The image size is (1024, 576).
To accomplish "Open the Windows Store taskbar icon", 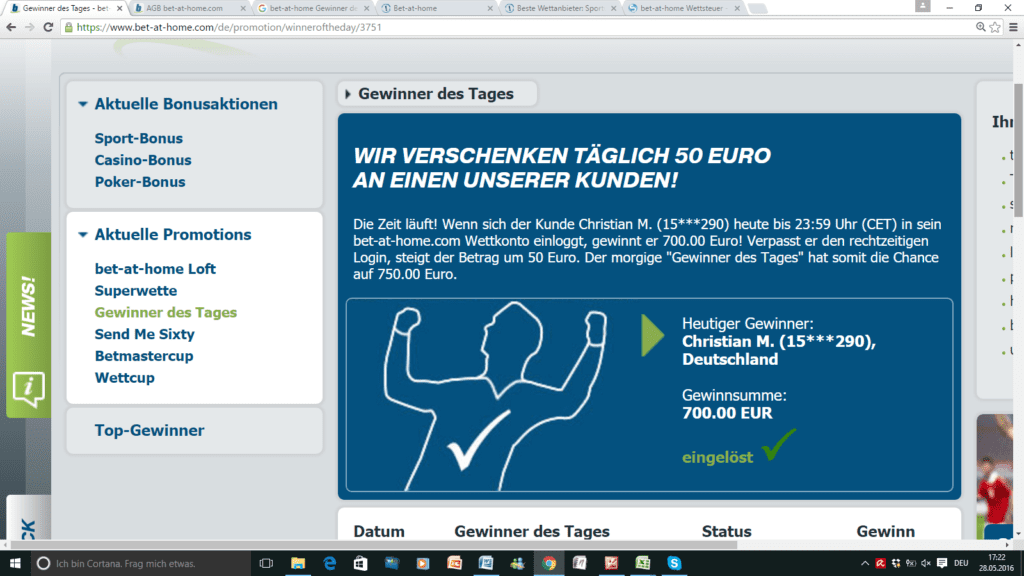I will [360, 563].
